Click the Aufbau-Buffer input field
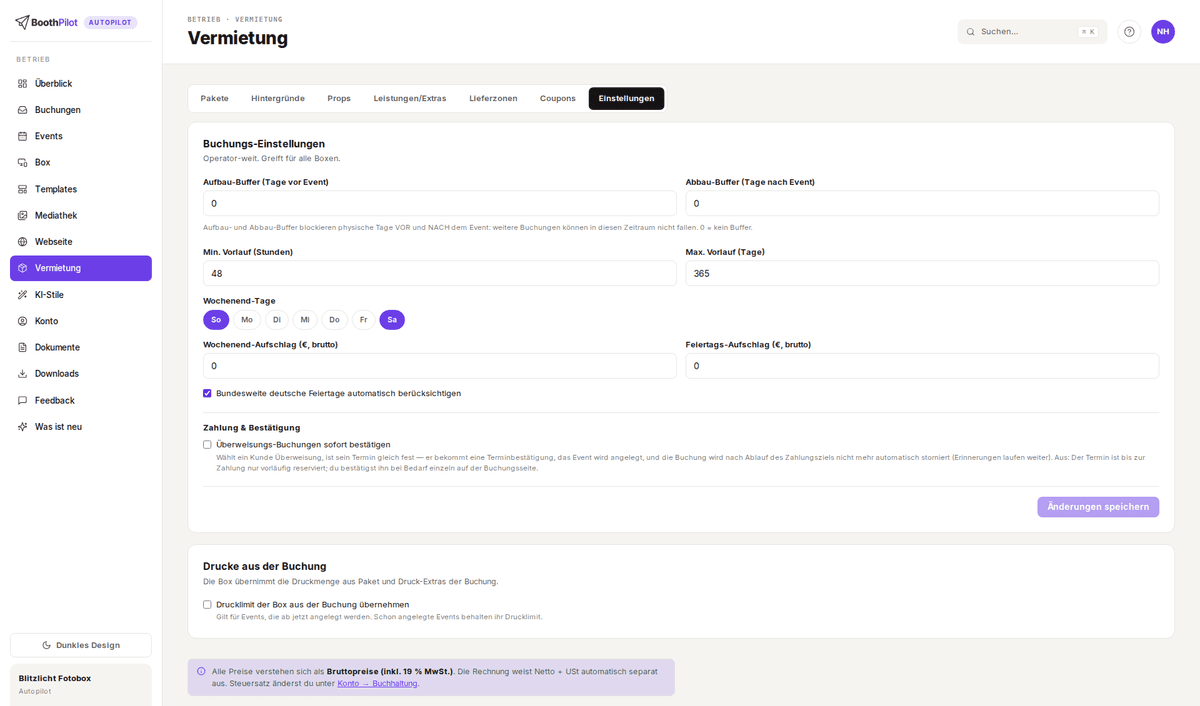This screenshot has height=706, width=1200. point(440,203)
